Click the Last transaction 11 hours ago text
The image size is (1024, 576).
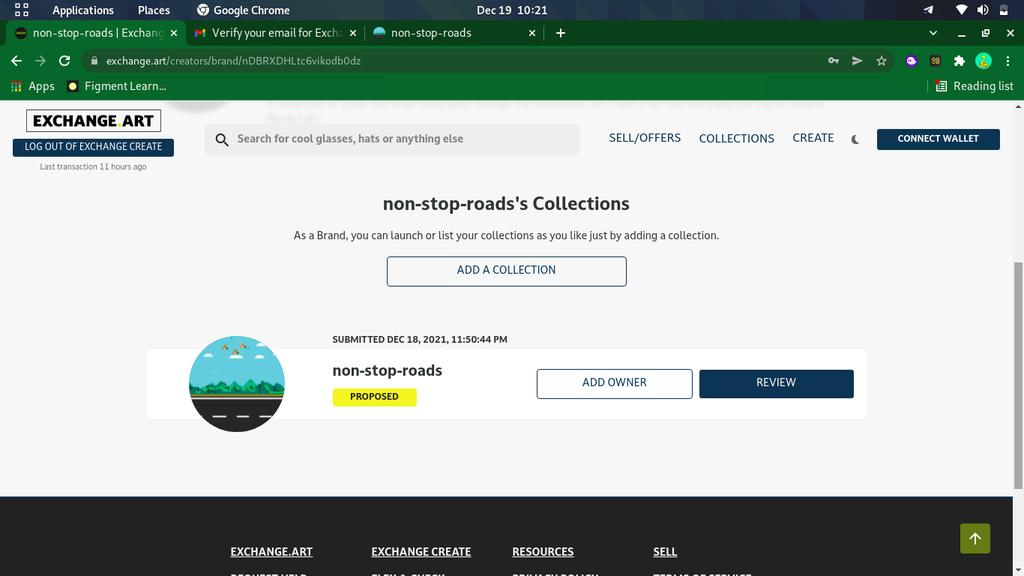click(93, 167)
